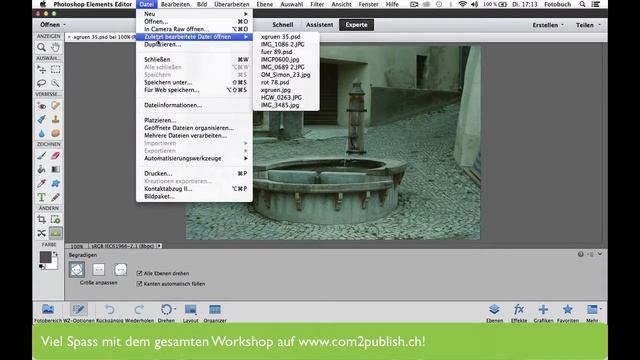Click the Wiederholen redo arrow
This screenshot has height=360, width=640.
click(139, 313)
